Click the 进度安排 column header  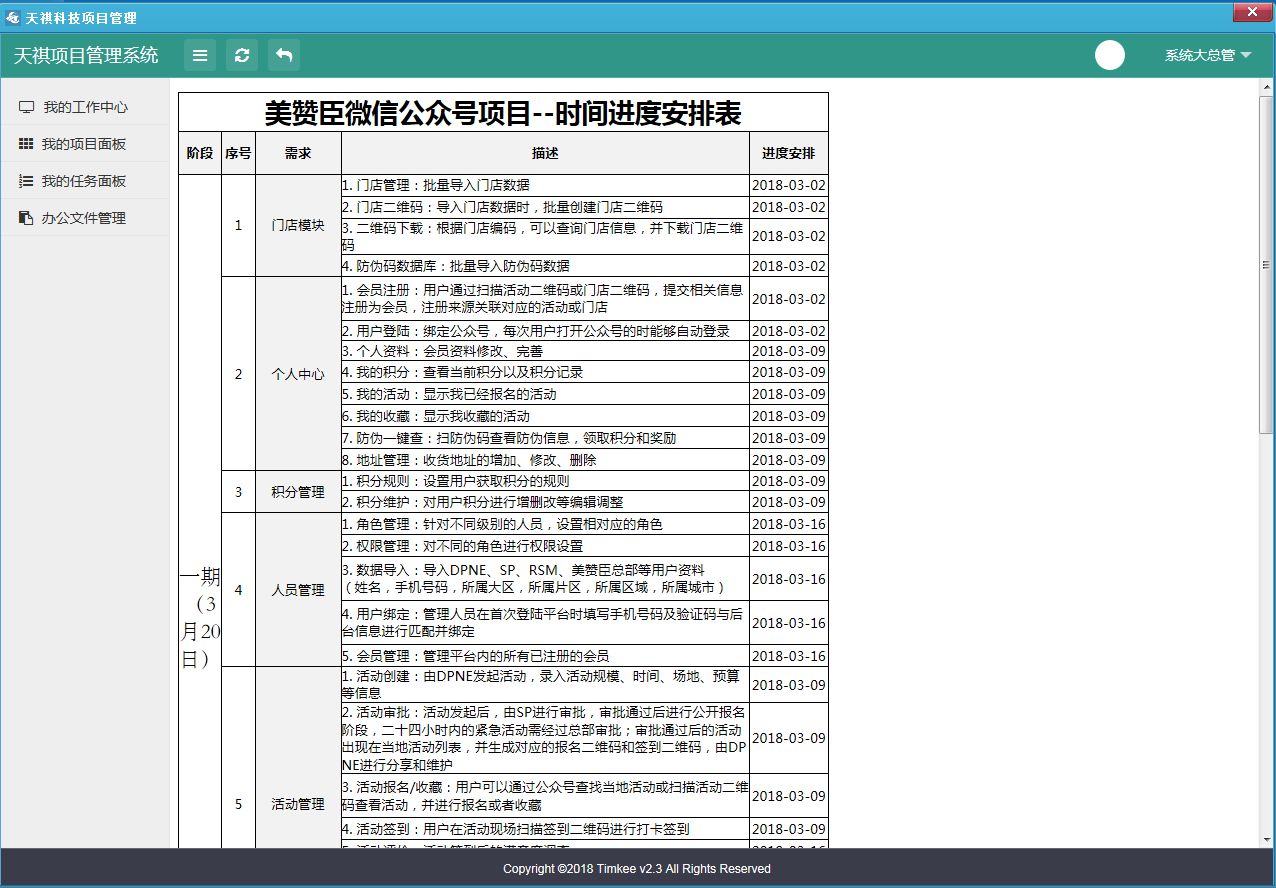point(788,152)
